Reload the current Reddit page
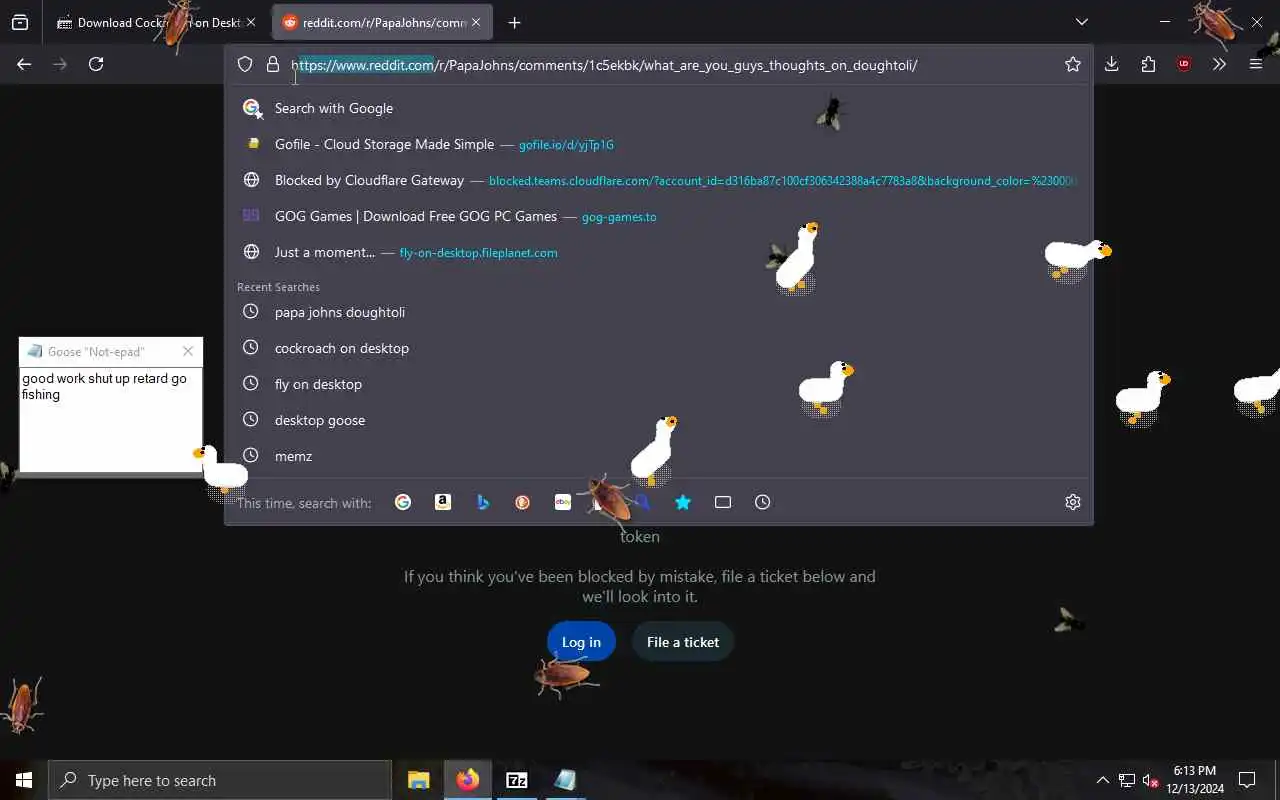The width and height of the screenshot is (1280, 800). (x=96, y=64)
